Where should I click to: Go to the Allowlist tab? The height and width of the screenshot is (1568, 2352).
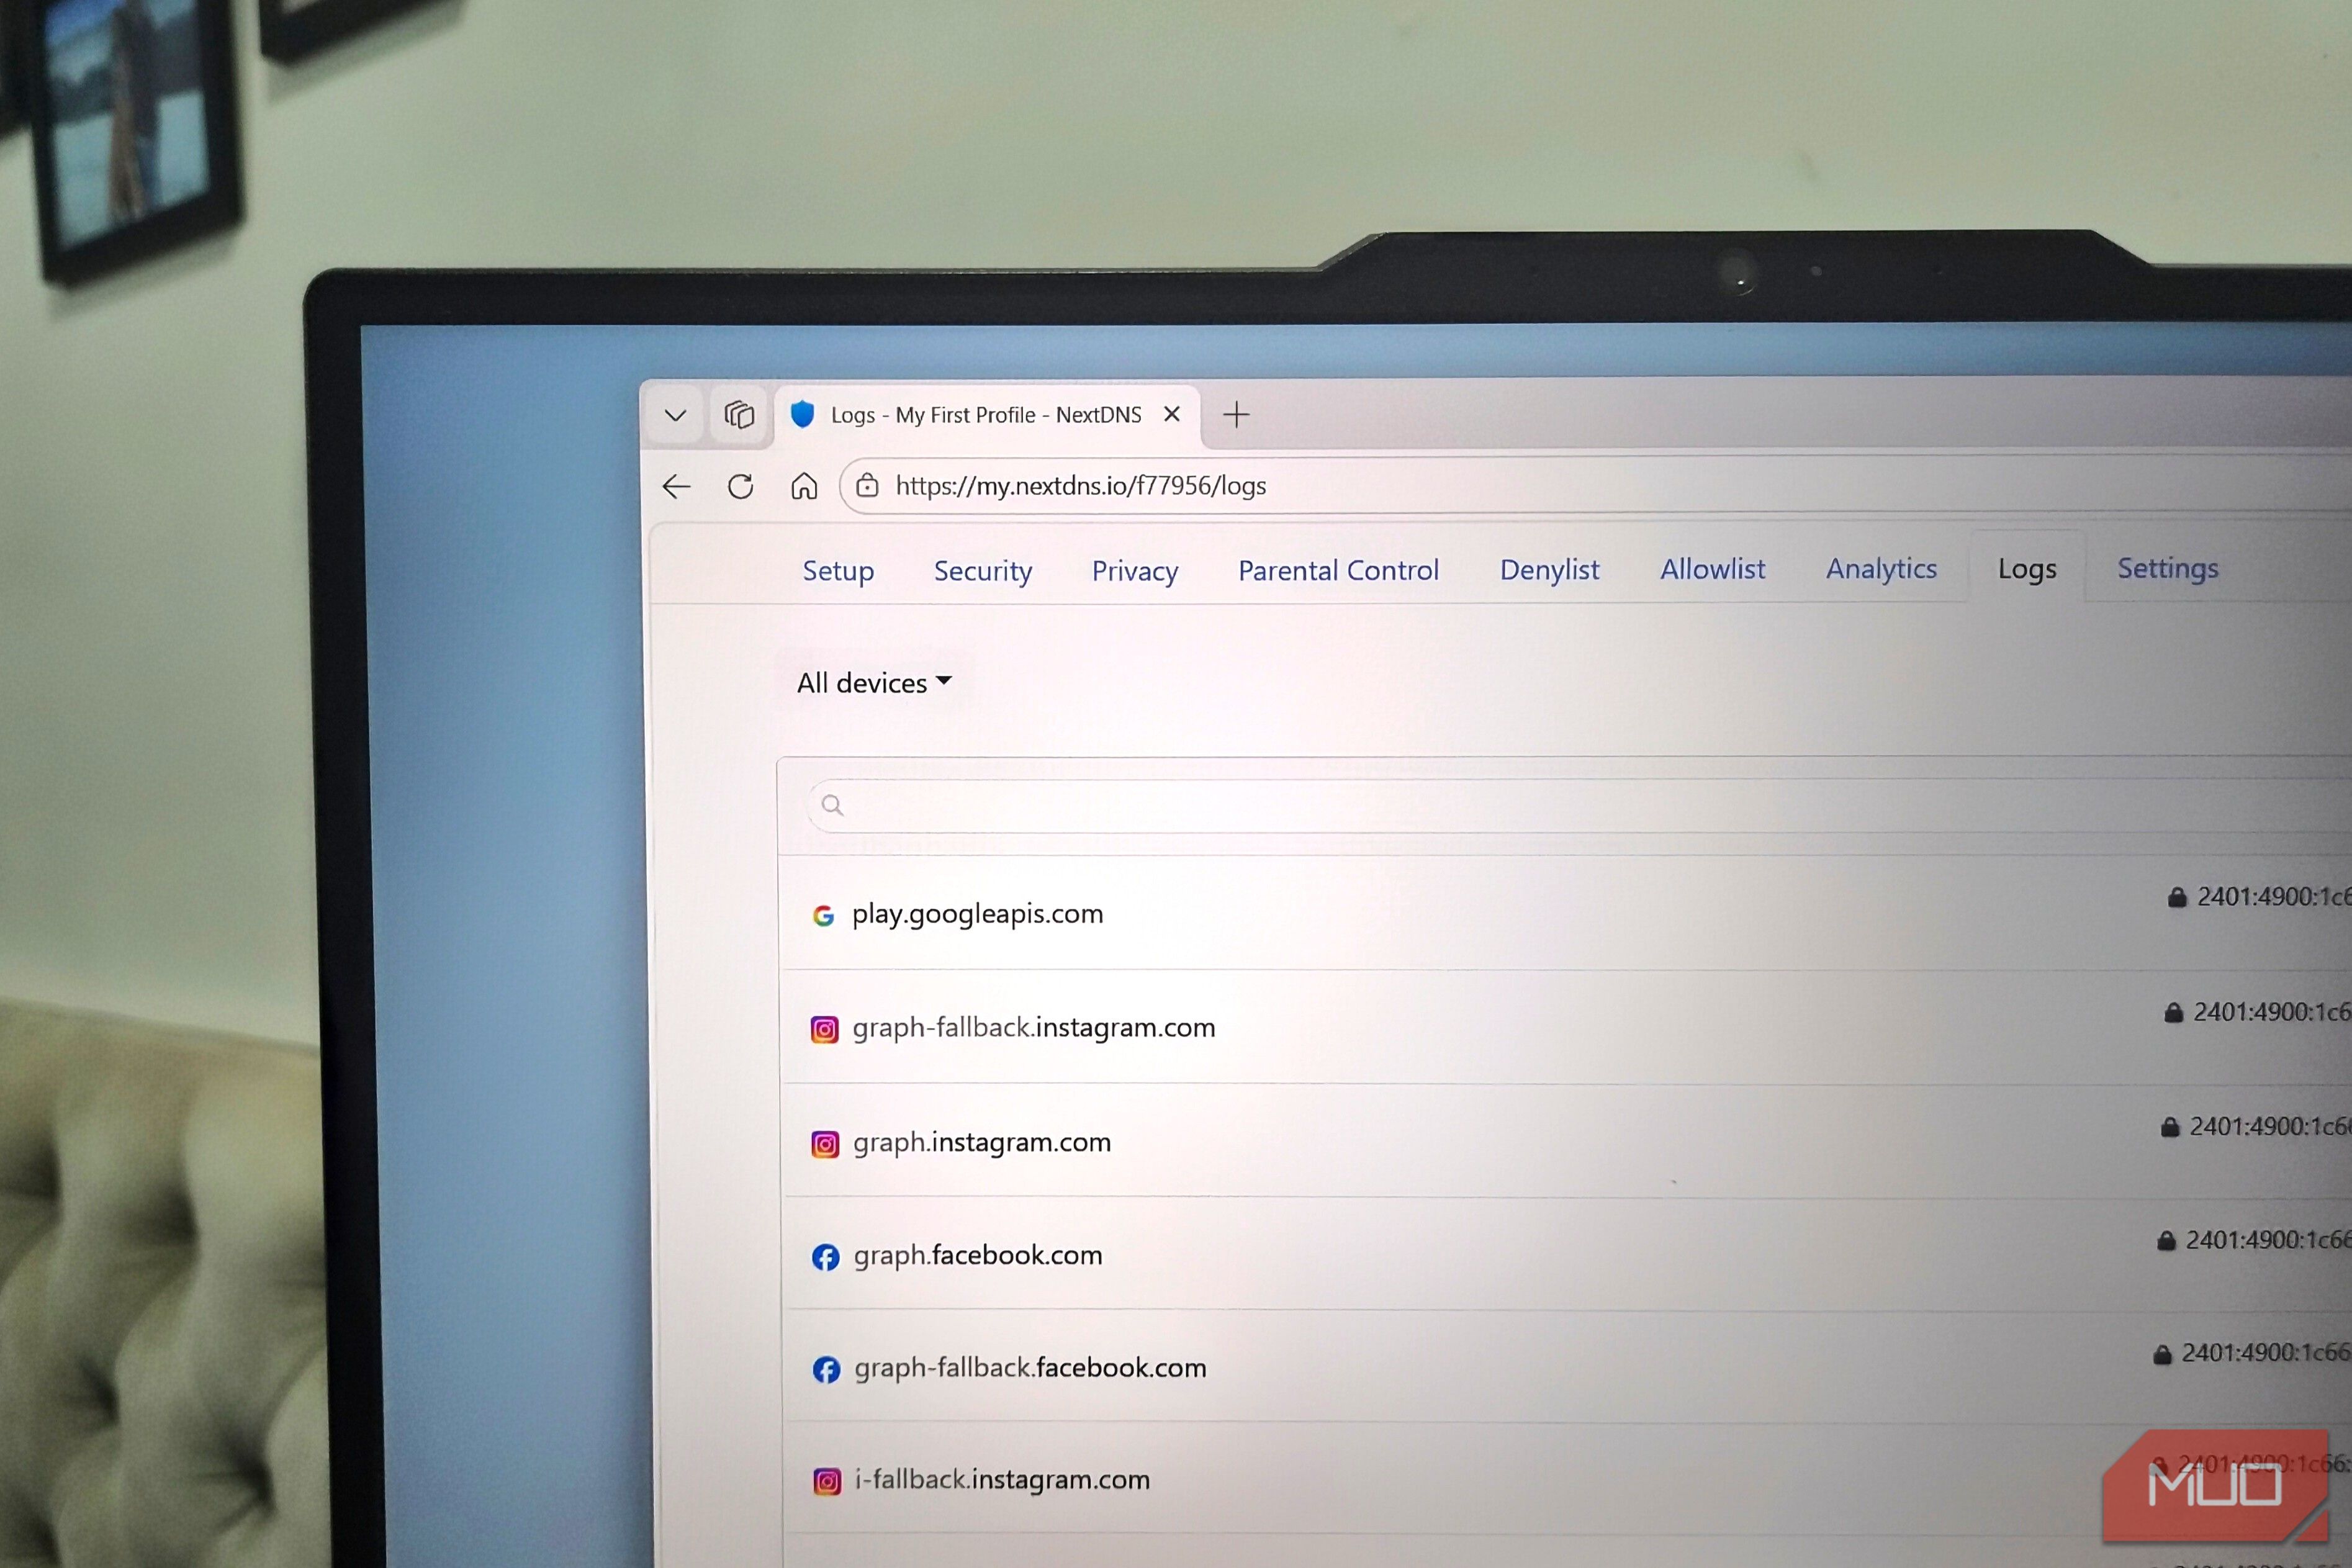pyautogui.click(x=1712, y=569)
